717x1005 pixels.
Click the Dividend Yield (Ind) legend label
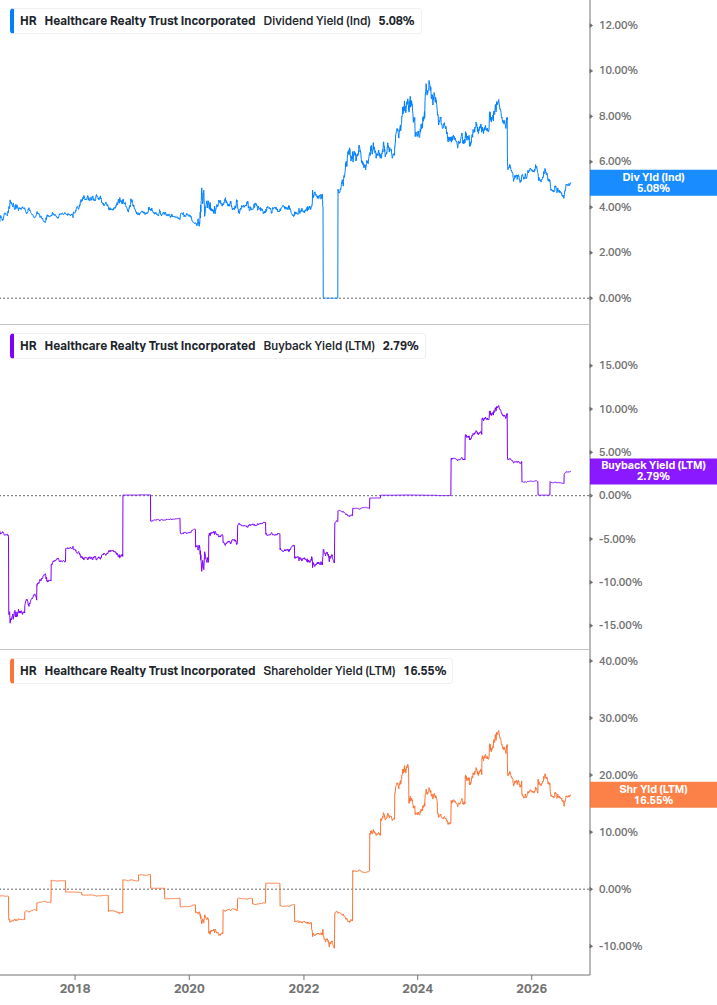[x=317, y=21]
